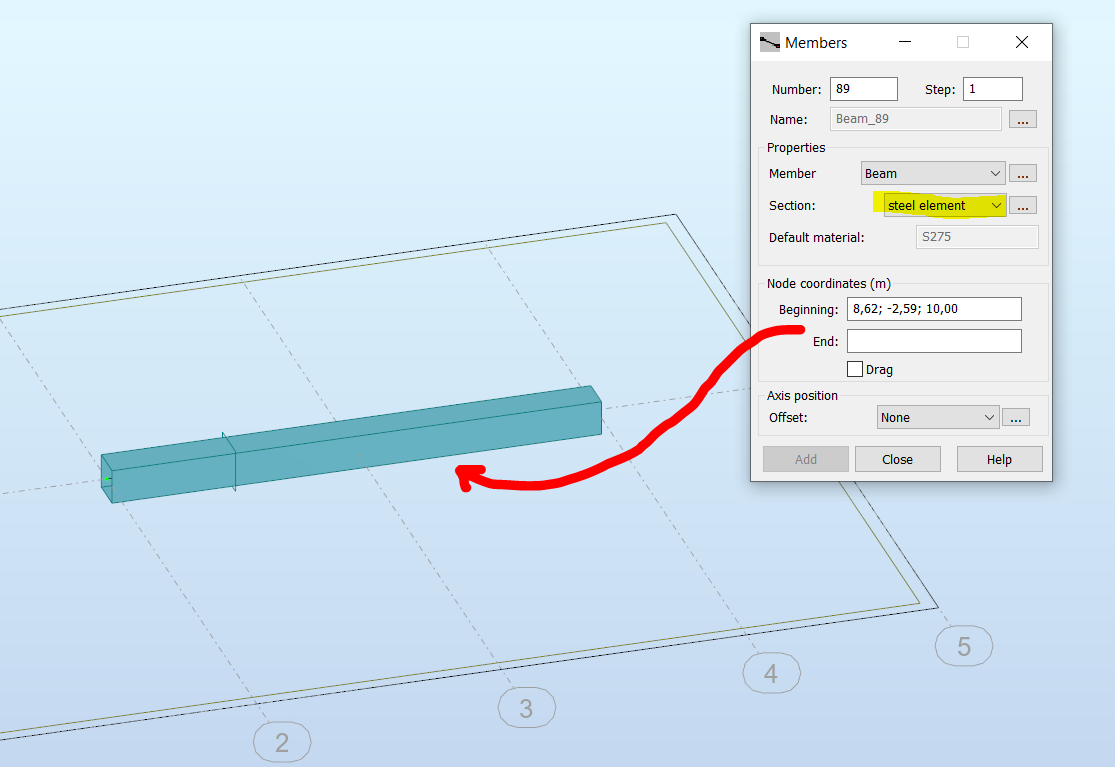Open offset definition via ellipsis beside Offset

(x=1016, y=416)
